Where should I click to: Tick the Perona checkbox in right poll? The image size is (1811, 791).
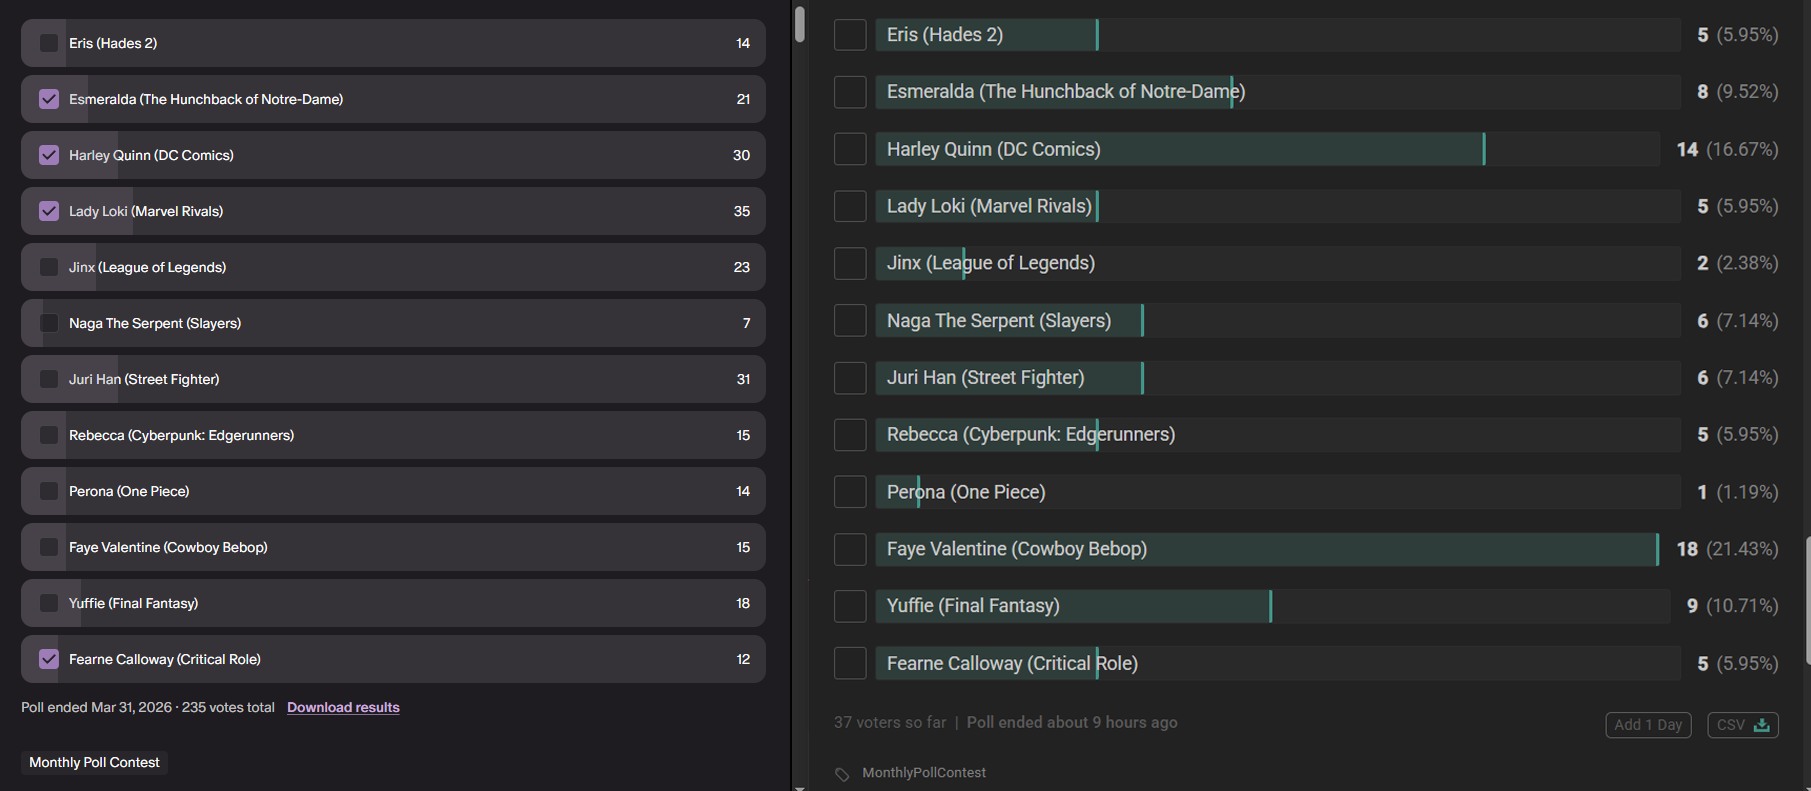850,492
